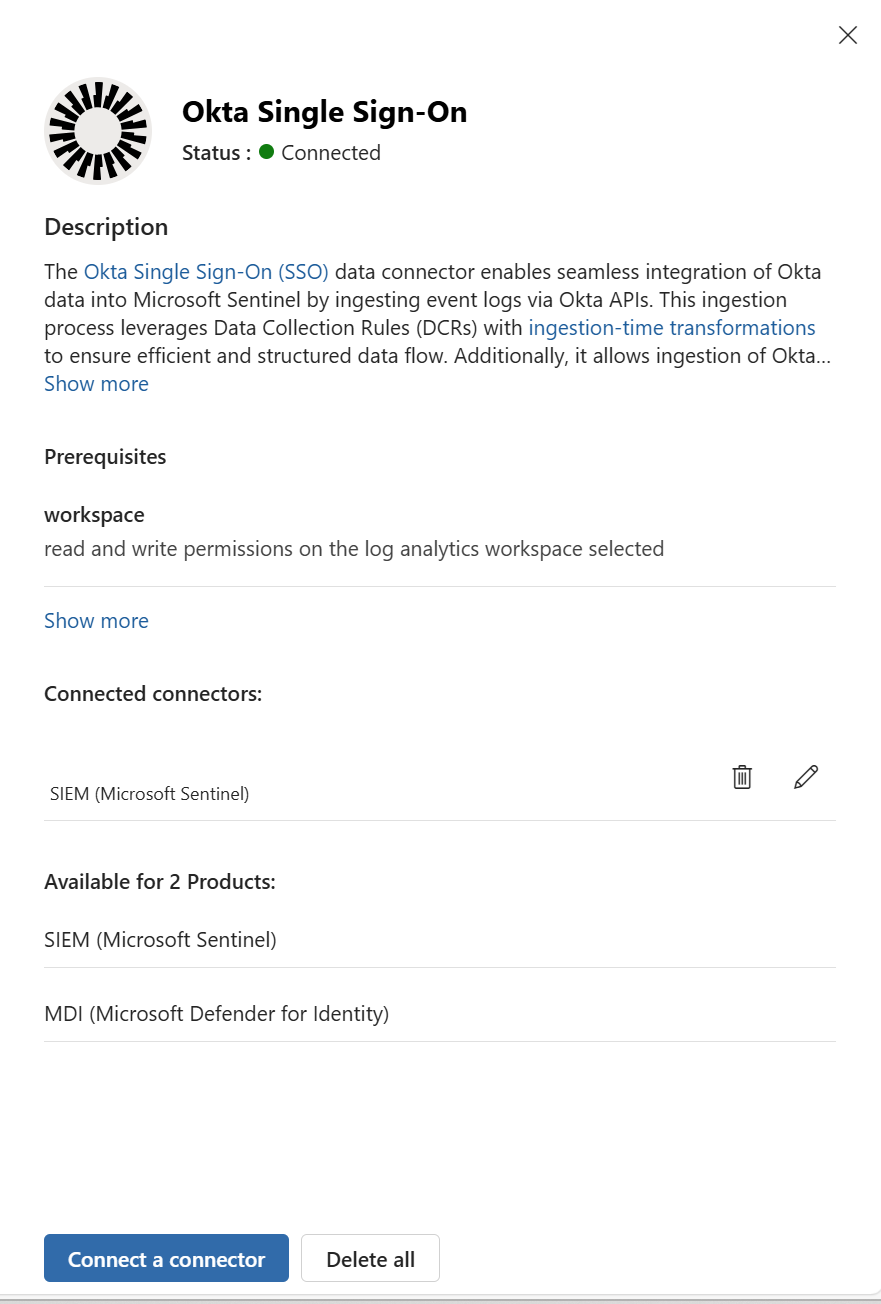Select SIEM entry under Connected connectors

[x=149, y=793]
